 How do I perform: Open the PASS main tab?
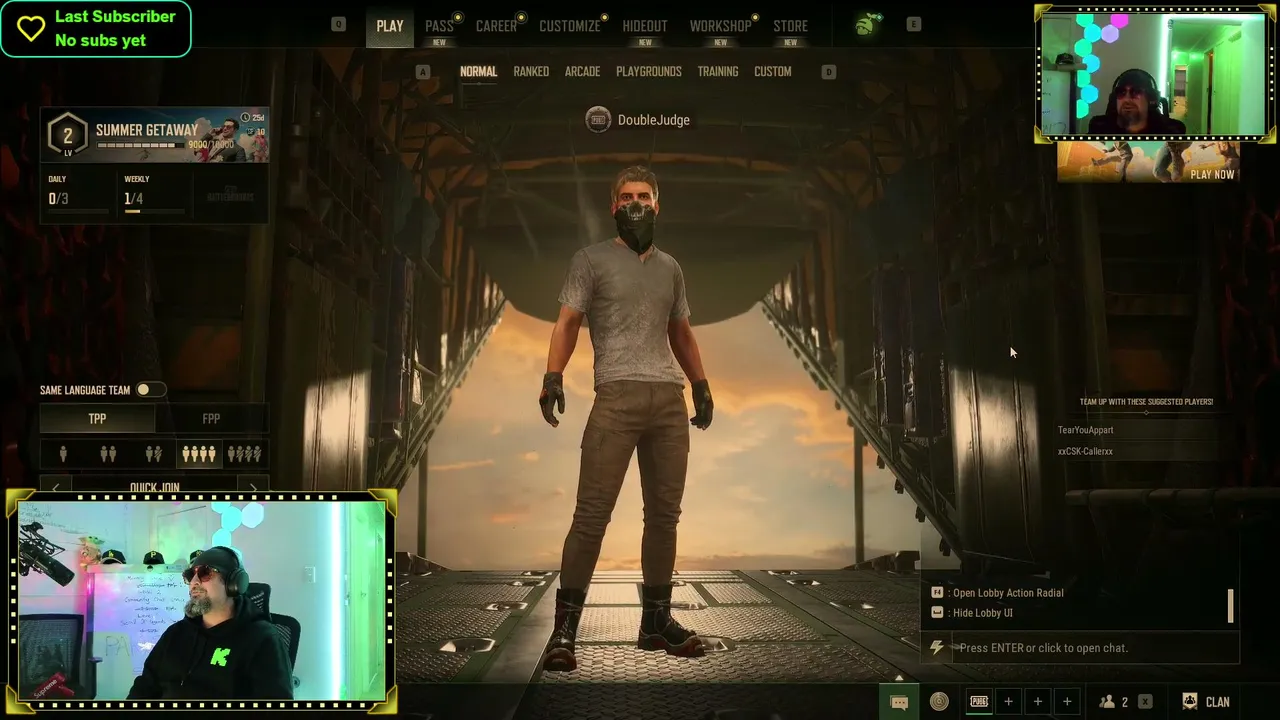(439, 26)
